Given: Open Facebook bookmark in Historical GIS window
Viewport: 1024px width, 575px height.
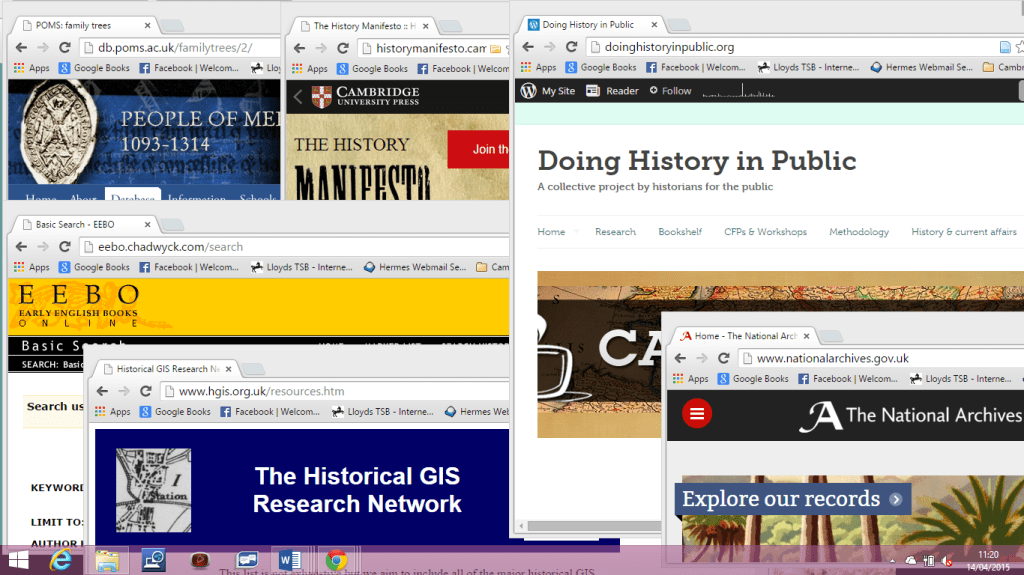Looking at the screenshot, I should click(270, 412).
